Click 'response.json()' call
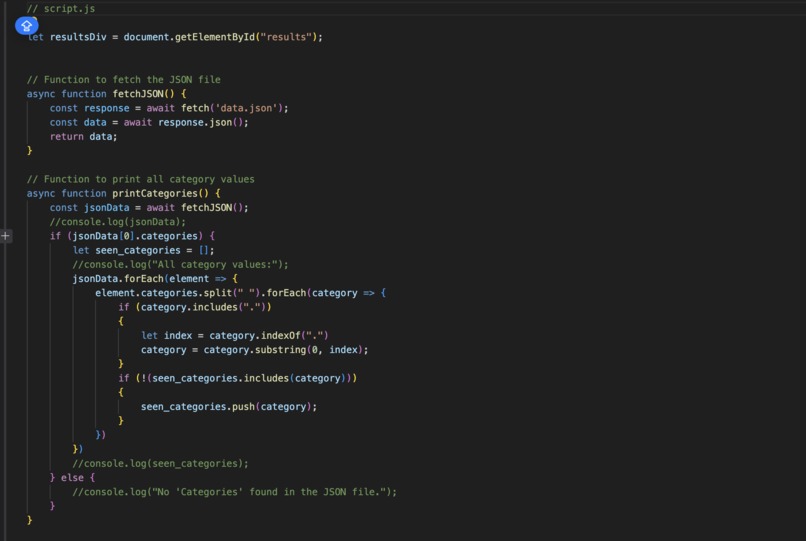Viewport: 806px width, 541px height. pos(200,122)
